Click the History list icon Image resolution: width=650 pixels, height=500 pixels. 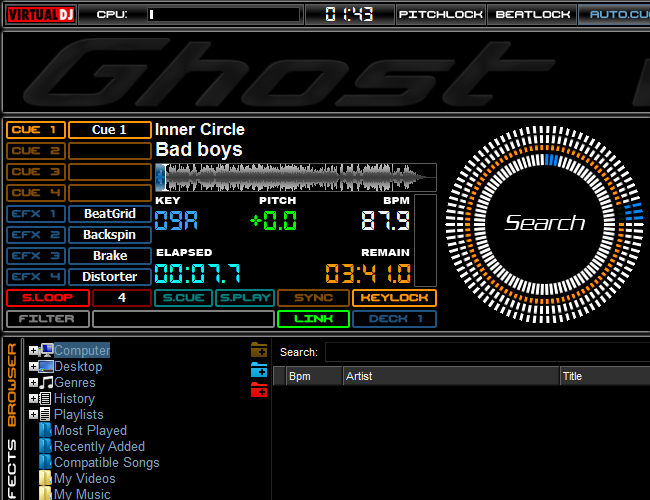[x=46, y=398]
